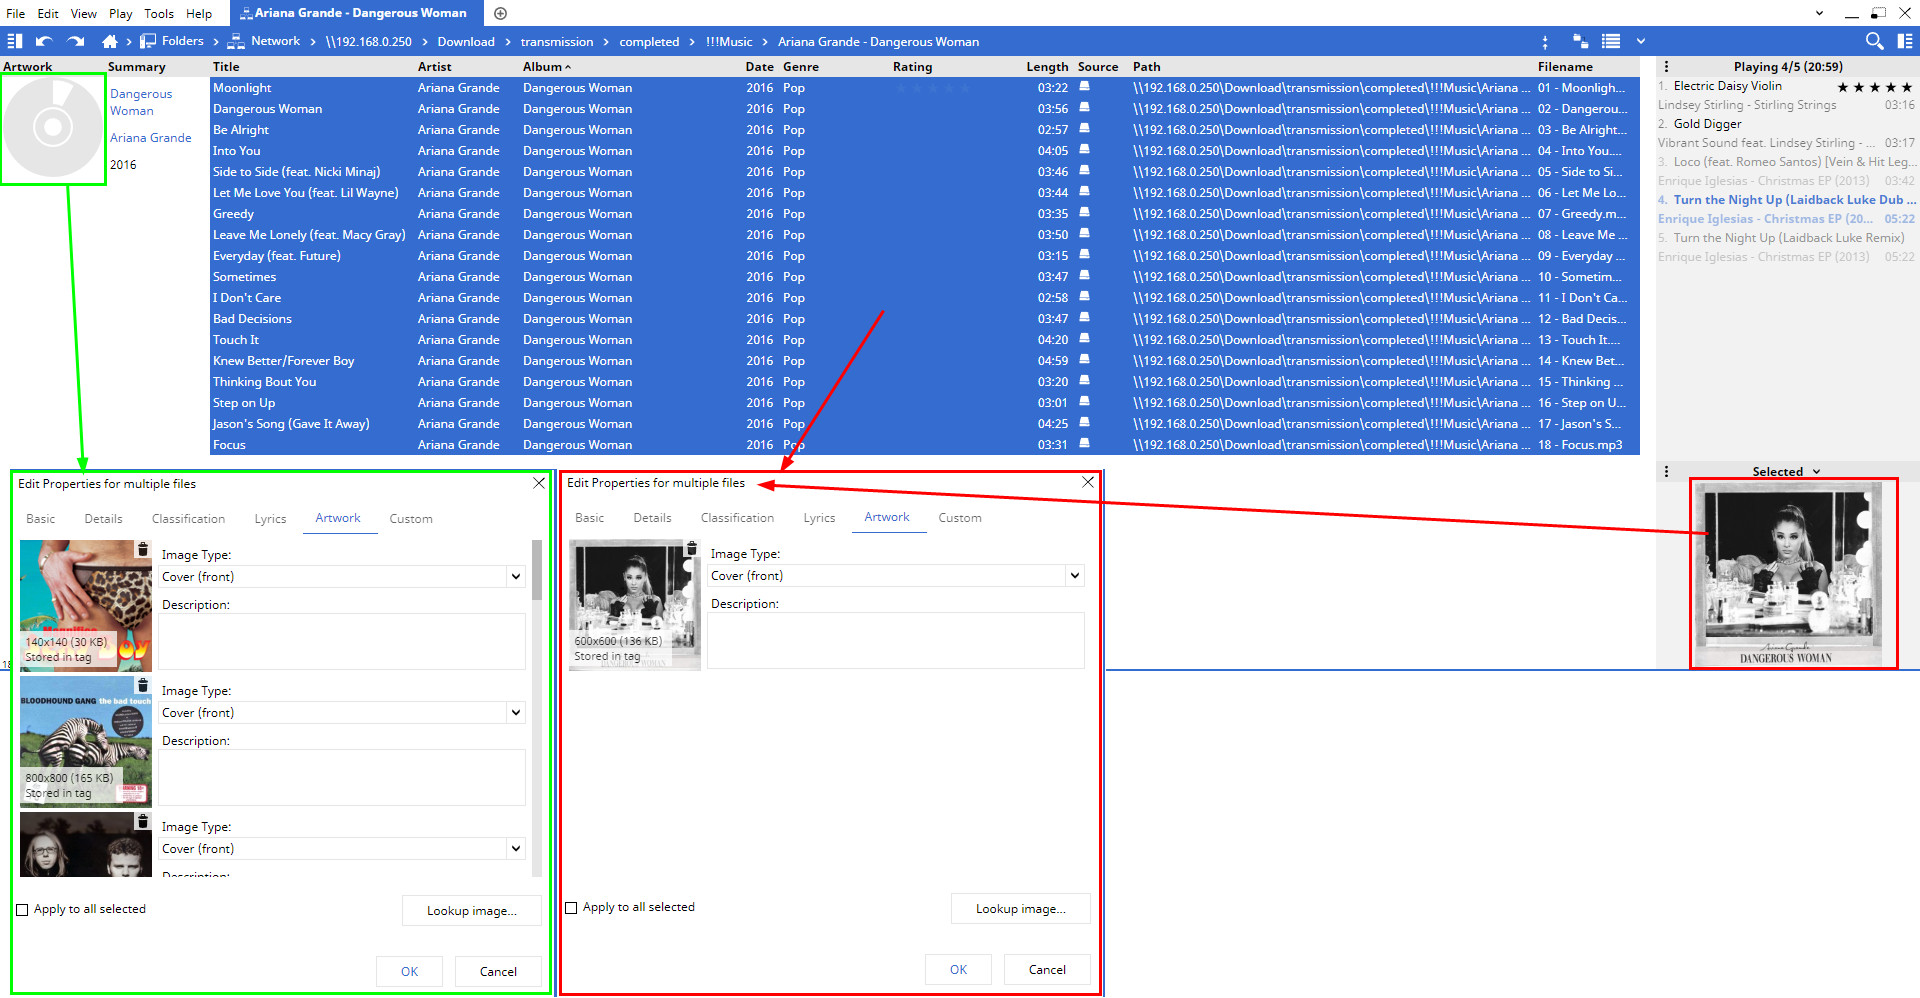This screenshot has width=1920, height=998.
Task: Click the artwork list scrollbar in left dialog
Action: (x=537, y=570)
